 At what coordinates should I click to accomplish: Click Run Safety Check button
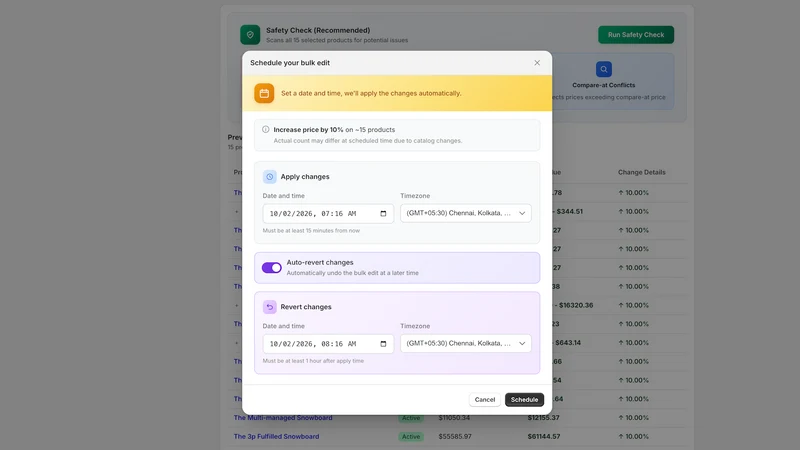coord(636,35)
